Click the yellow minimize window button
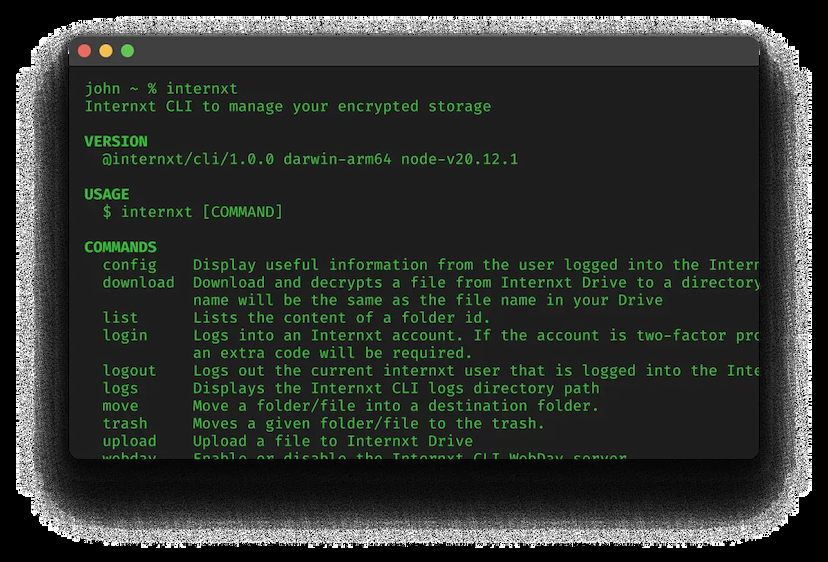The height and width of the screenshot is (562, 828). pos(106,51)
